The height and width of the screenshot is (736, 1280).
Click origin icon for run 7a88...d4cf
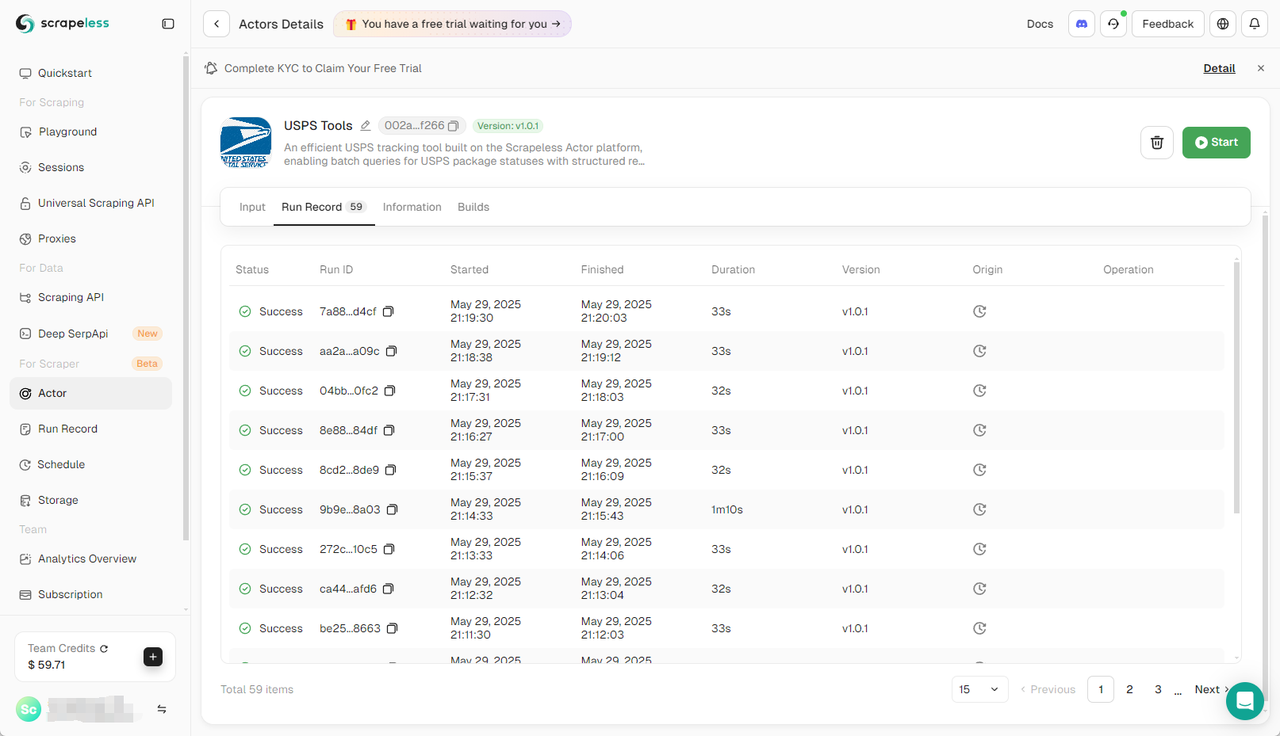tap(980, 312)
